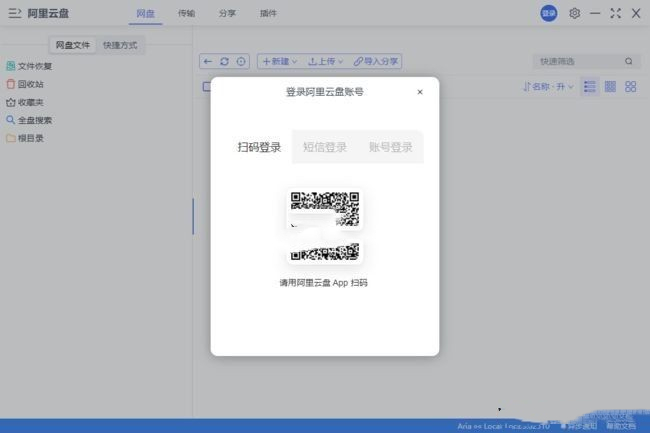This screenshot has width=650, height=433.
Task: Close the 登录阿里云盘账号 dialog
Action: click(420, 92)
